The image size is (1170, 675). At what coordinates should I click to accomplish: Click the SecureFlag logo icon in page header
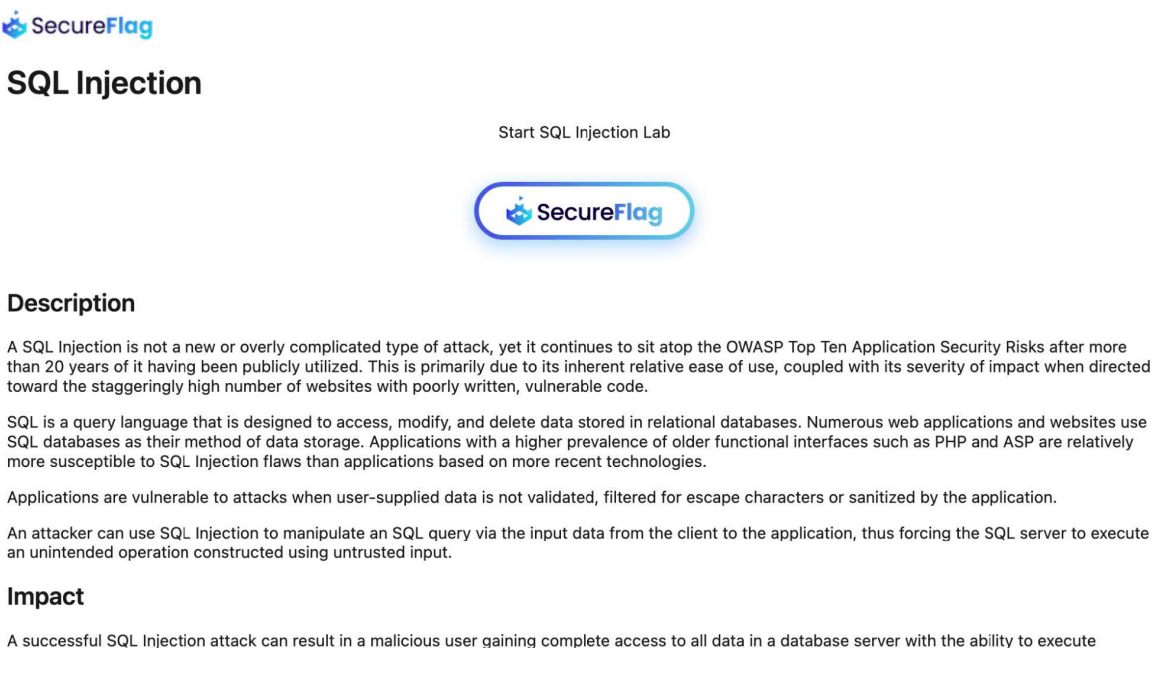click(x=14, y=25)
